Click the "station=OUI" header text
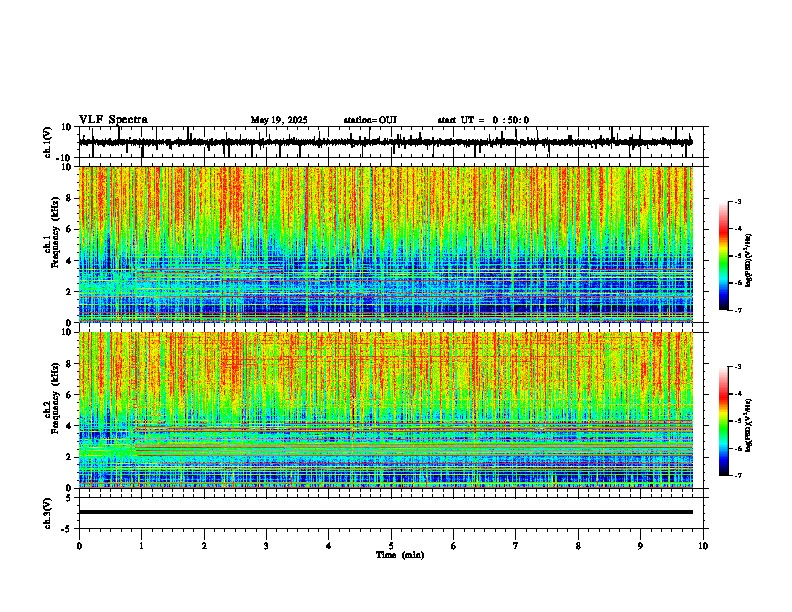Screen dimensions: 792x612 point(370,120)
